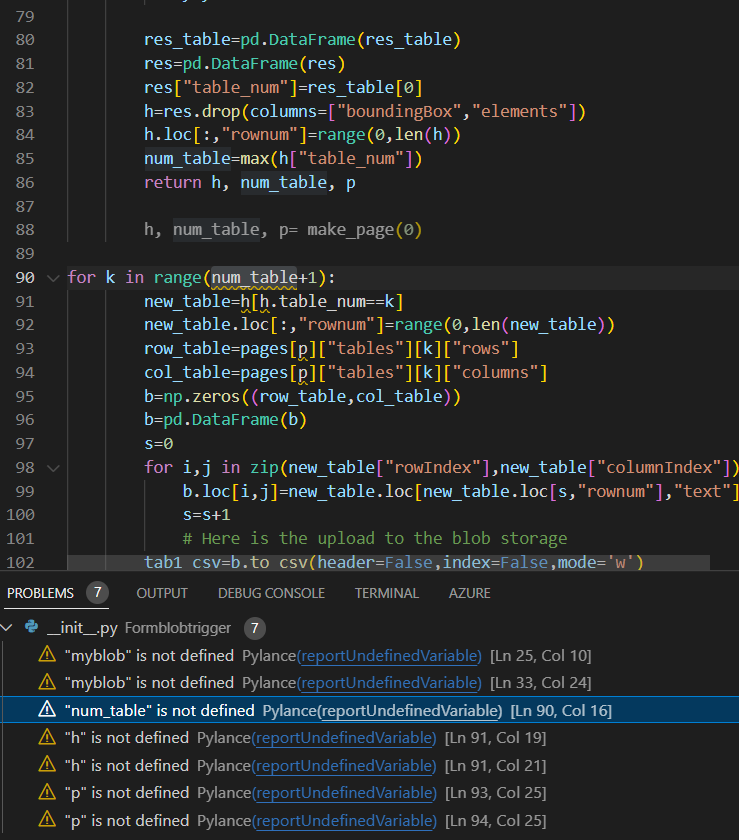Click "num_table=max" on line 85
The image size is (739, 840).
[x=206, y=159]
